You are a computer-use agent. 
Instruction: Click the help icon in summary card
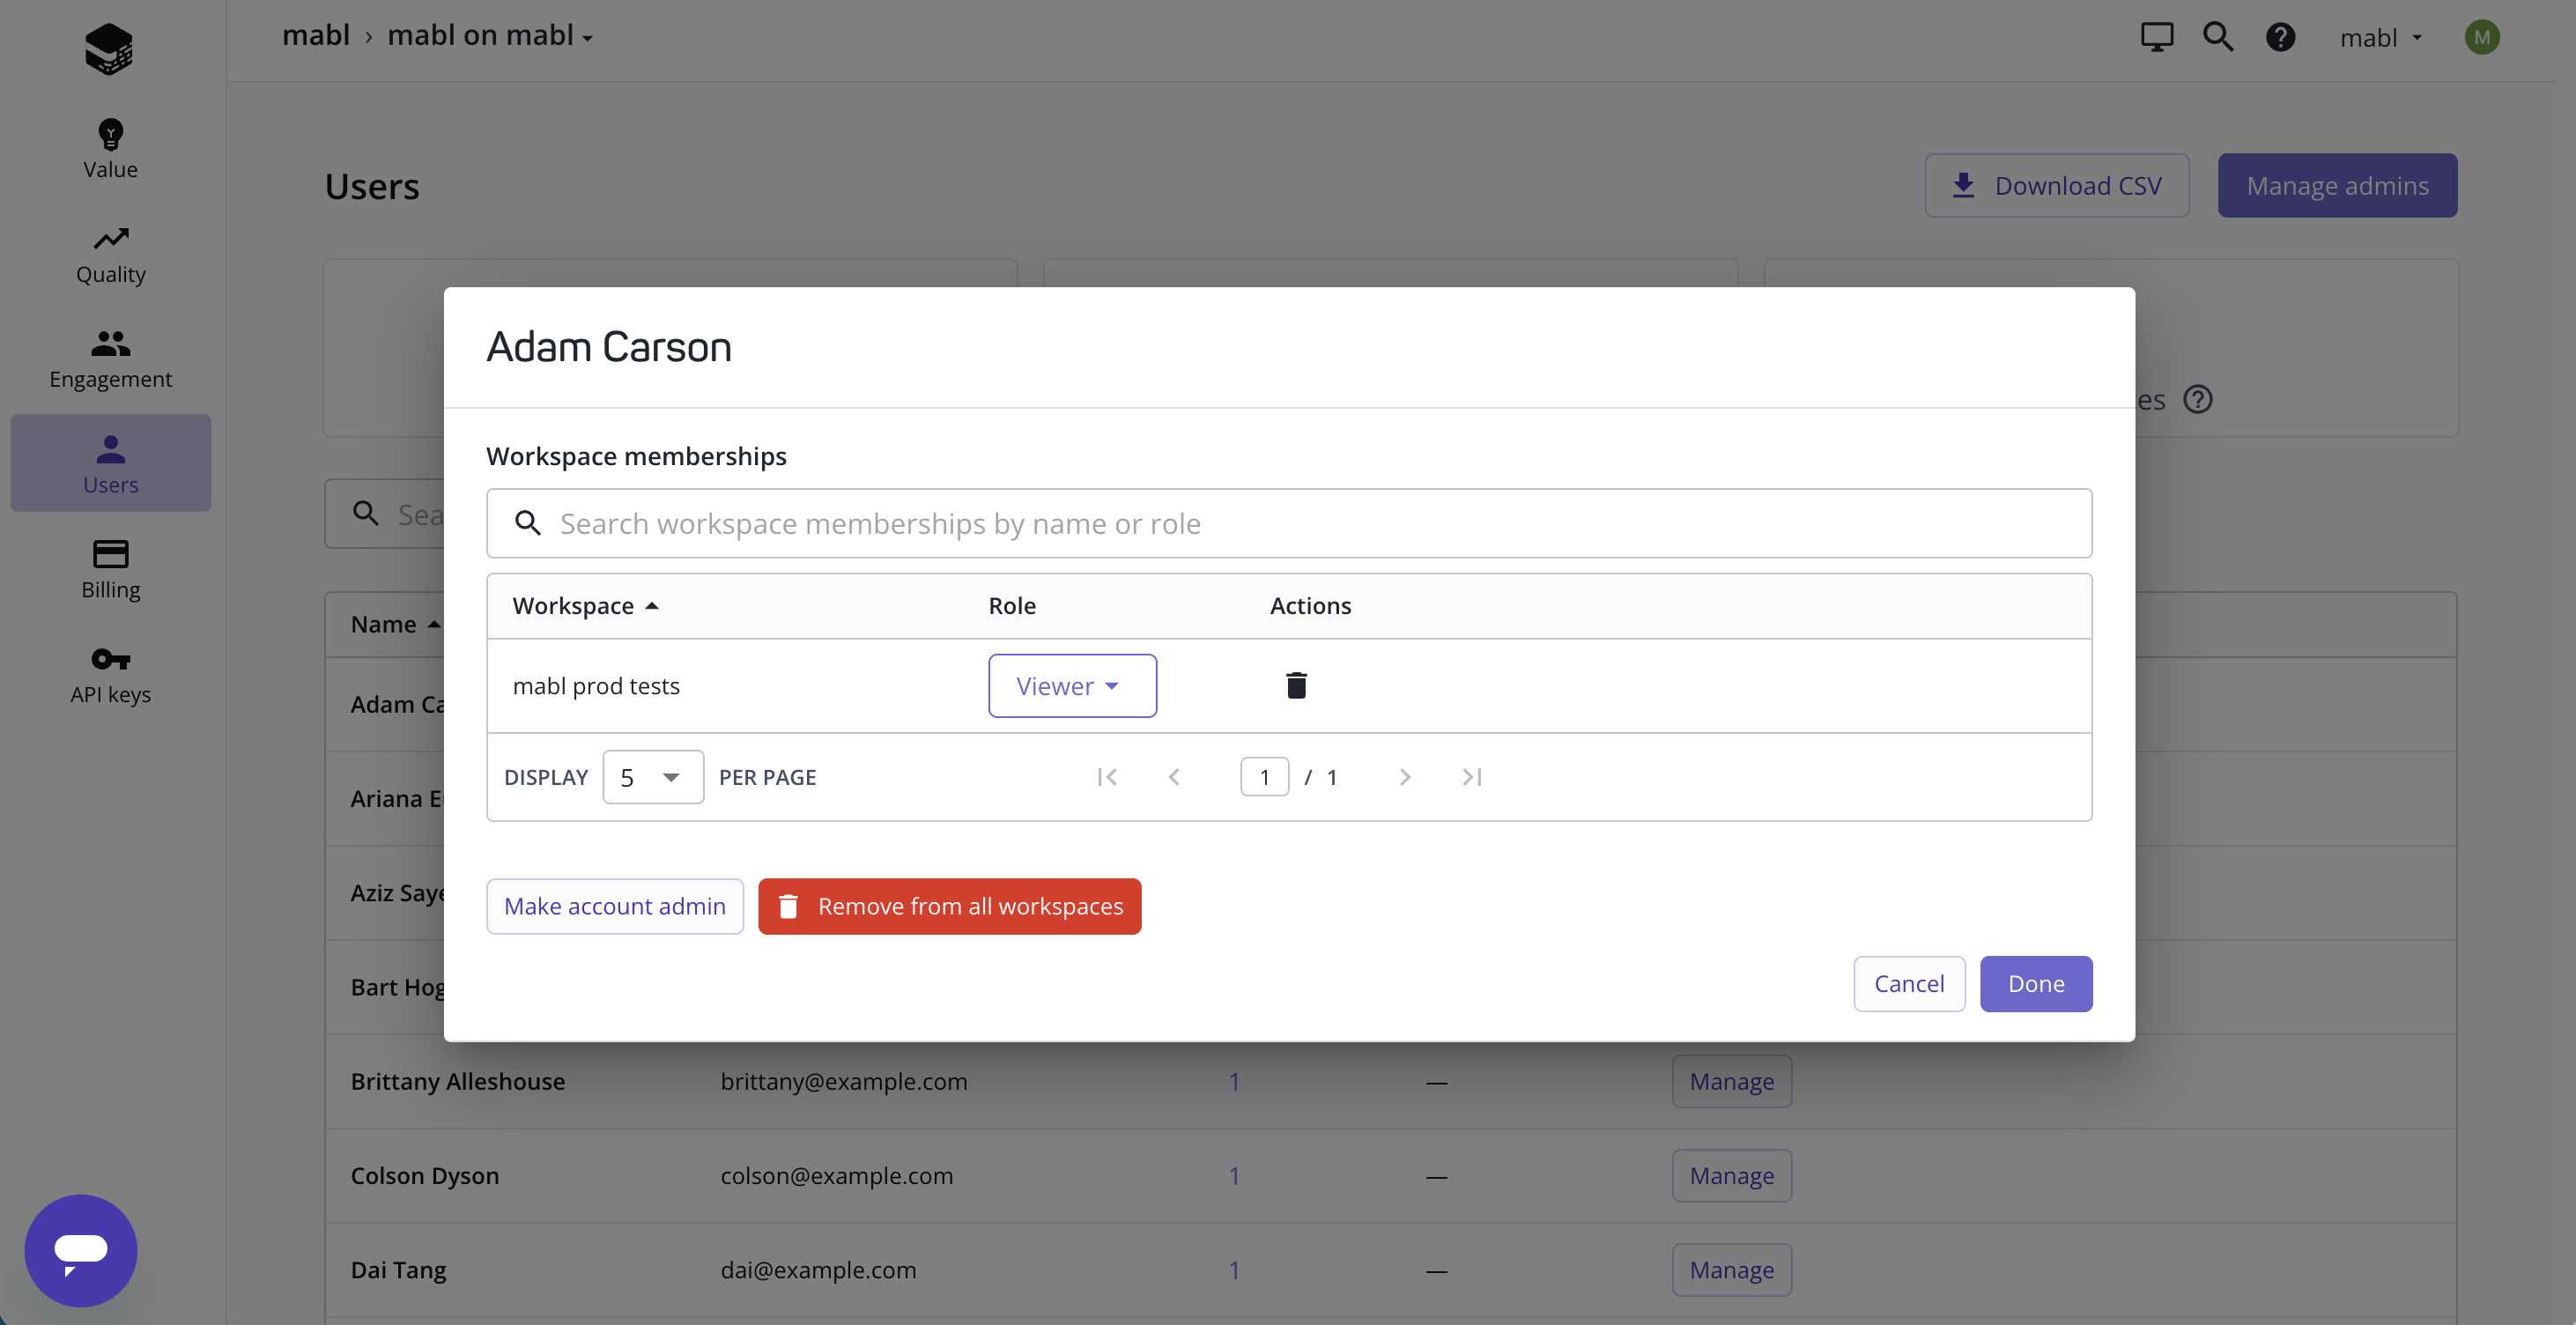2197,399
